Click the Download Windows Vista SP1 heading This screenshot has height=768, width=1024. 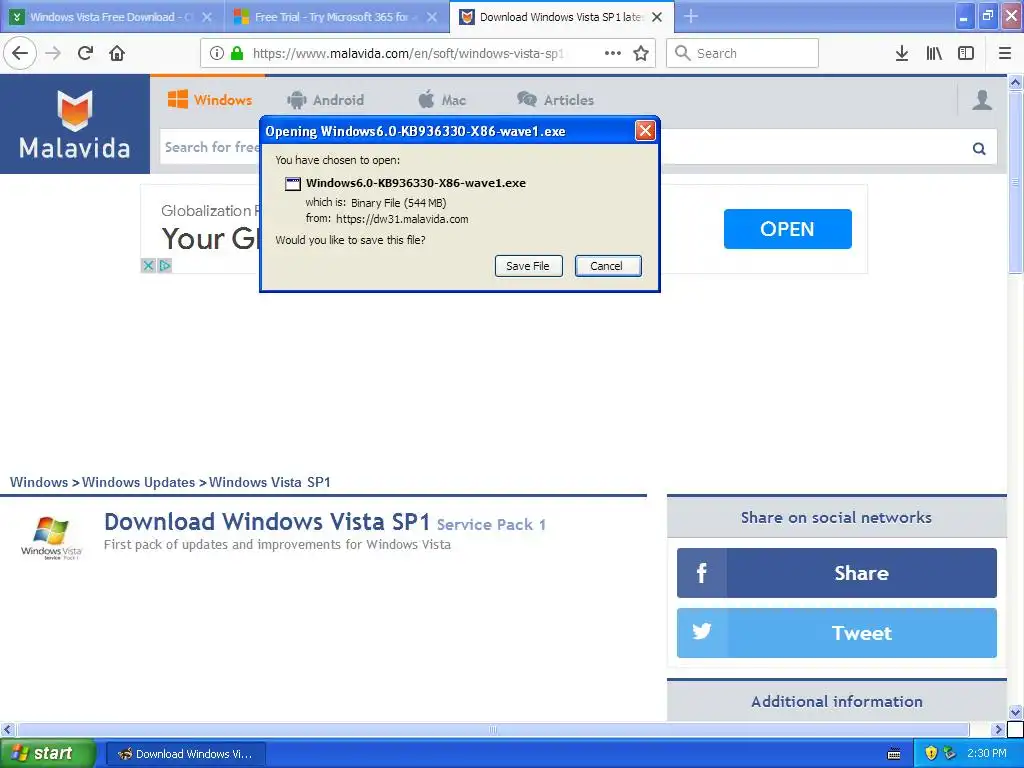pos(267,522)
